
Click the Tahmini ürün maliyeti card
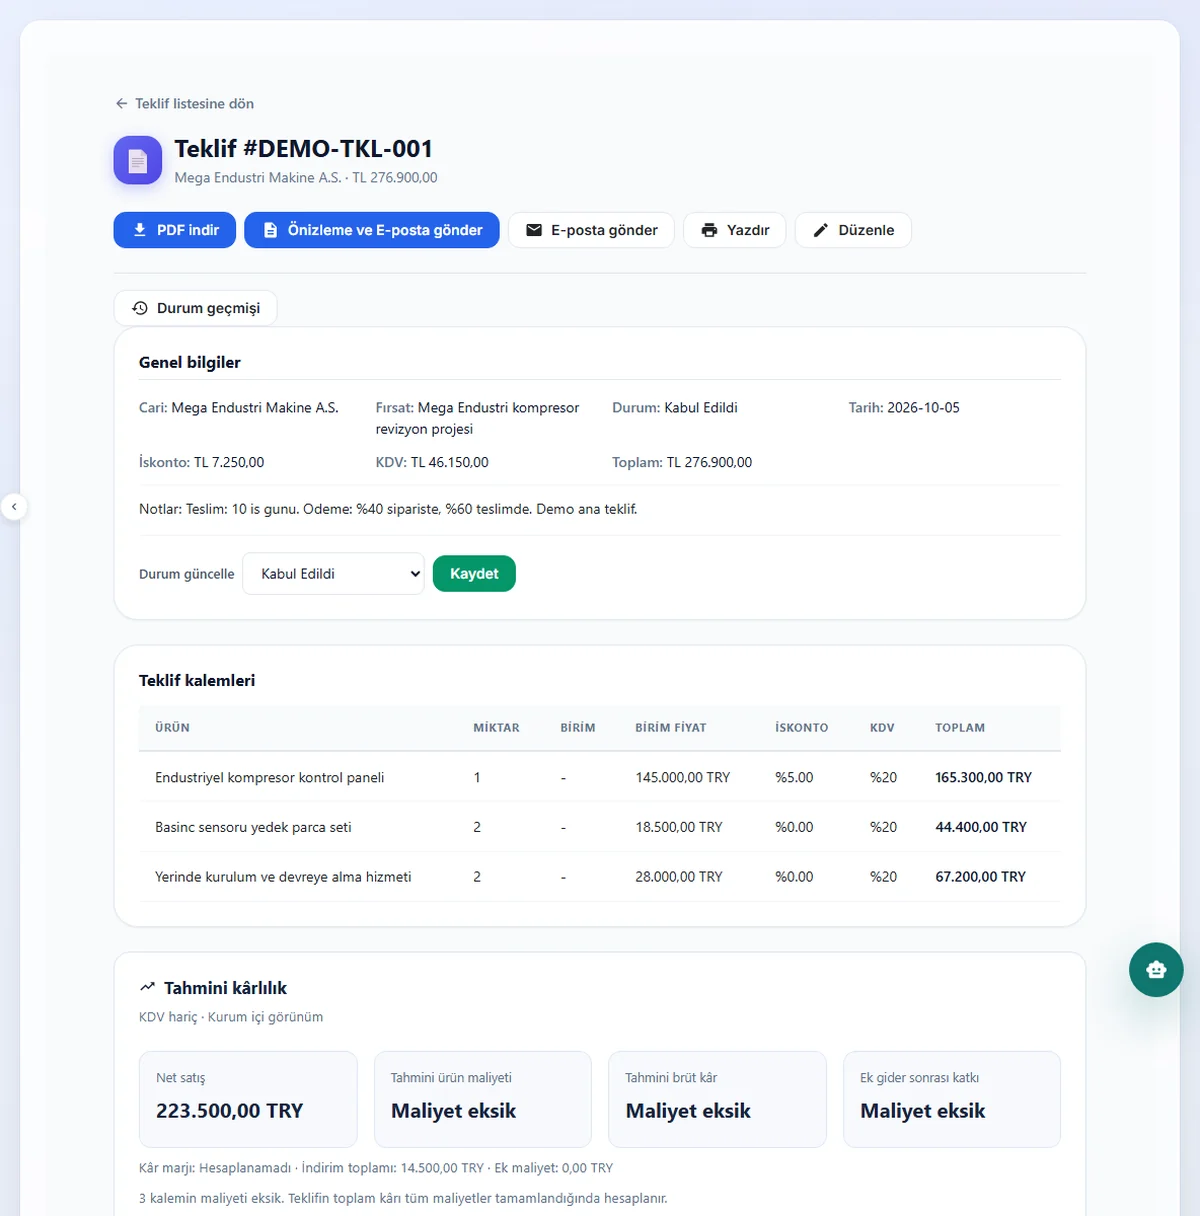click(x=483, y=1099)
